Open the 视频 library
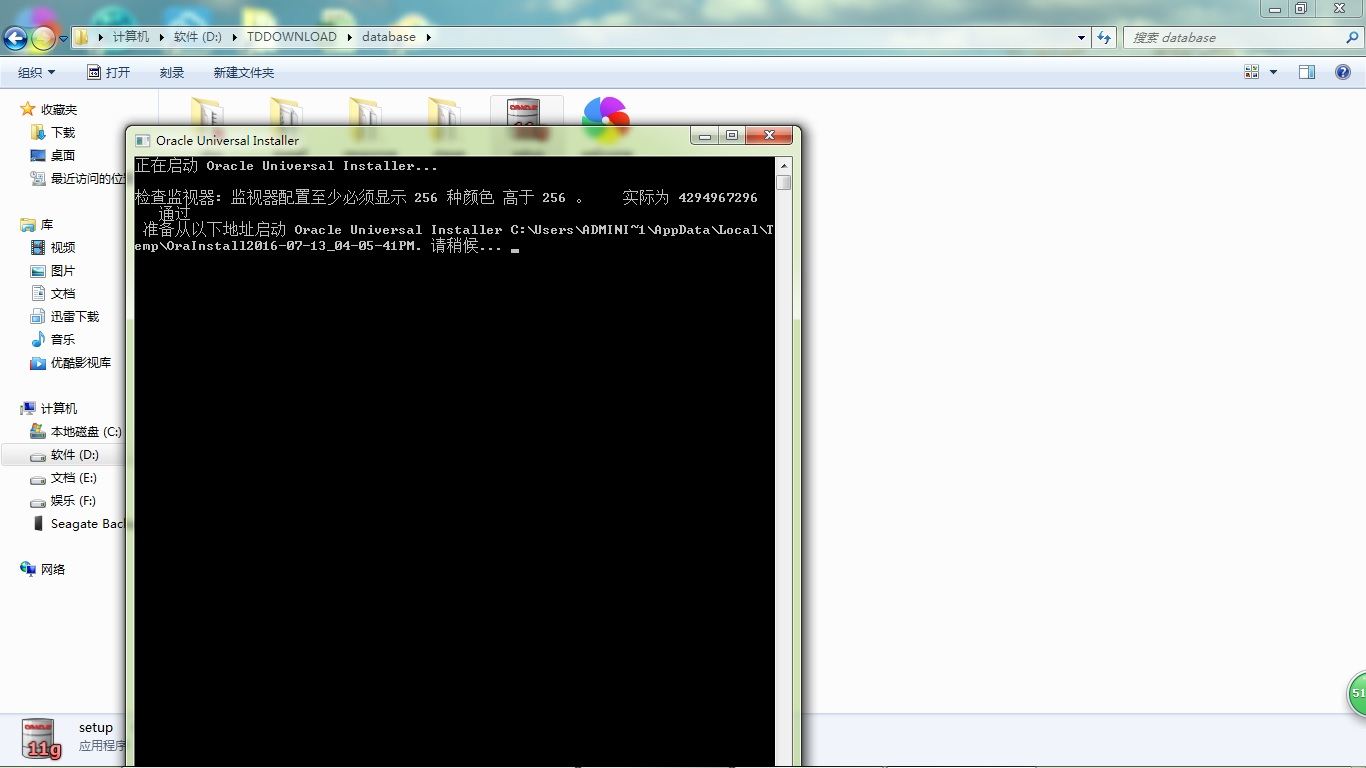Screen dimensions: 1366x768 [63, 247]
